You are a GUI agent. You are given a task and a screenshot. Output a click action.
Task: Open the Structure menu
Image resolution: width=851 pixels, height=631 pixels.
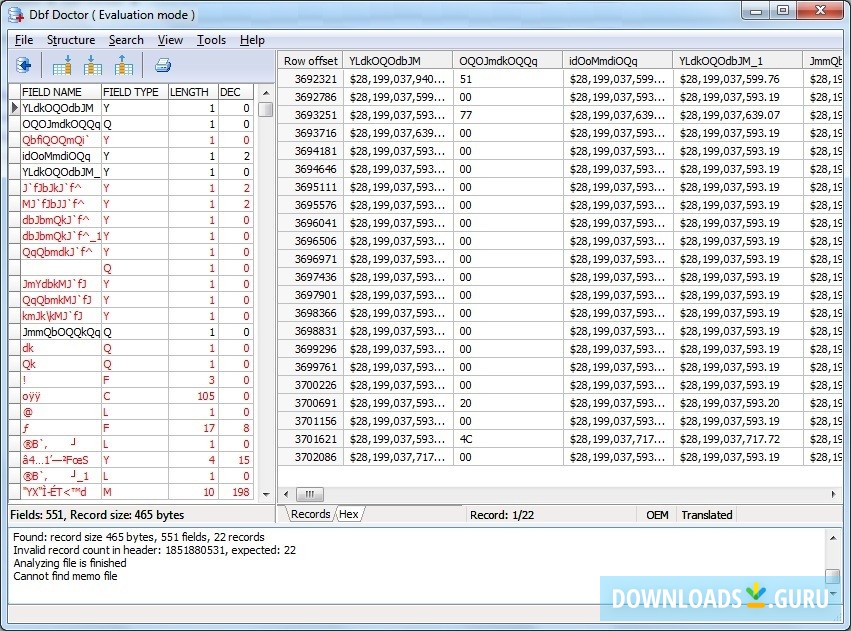[71, 40]
